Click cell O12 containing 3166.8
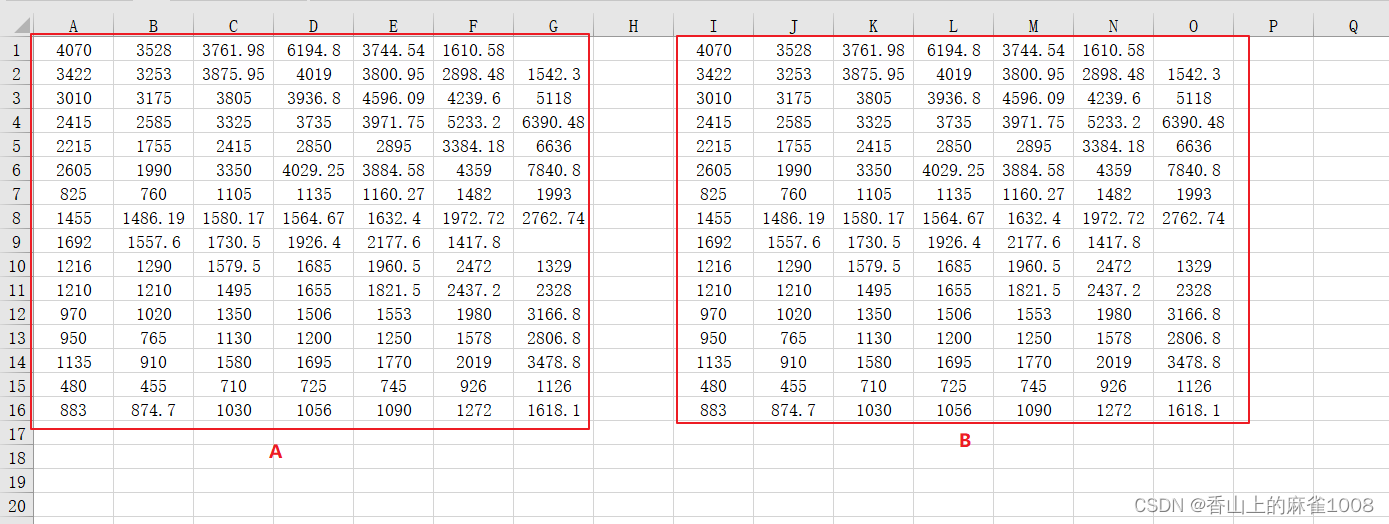1389x524 pixels. point(1194,314)
